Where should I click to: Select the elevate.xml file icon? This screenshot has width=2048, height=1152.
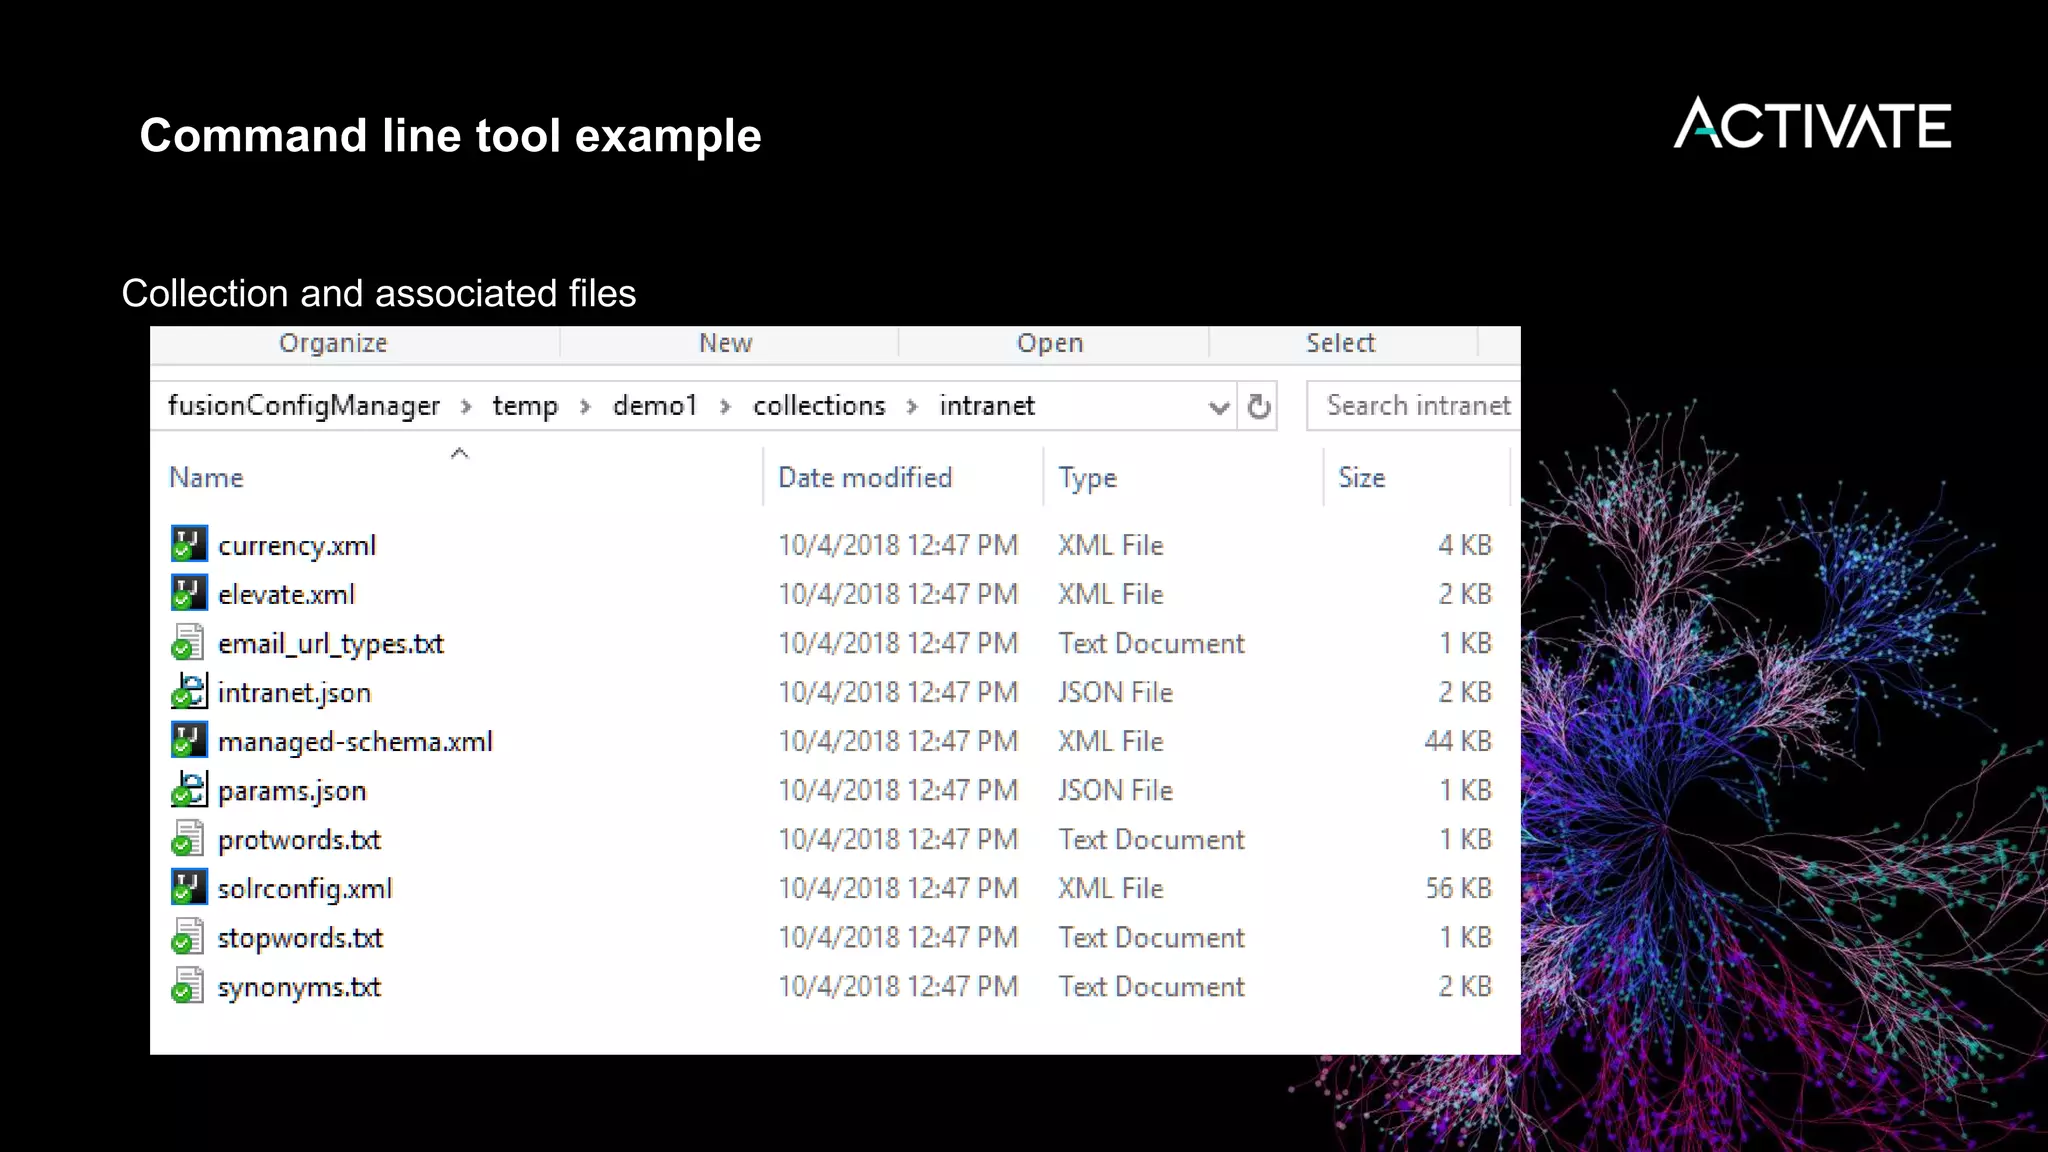[189, 593]
